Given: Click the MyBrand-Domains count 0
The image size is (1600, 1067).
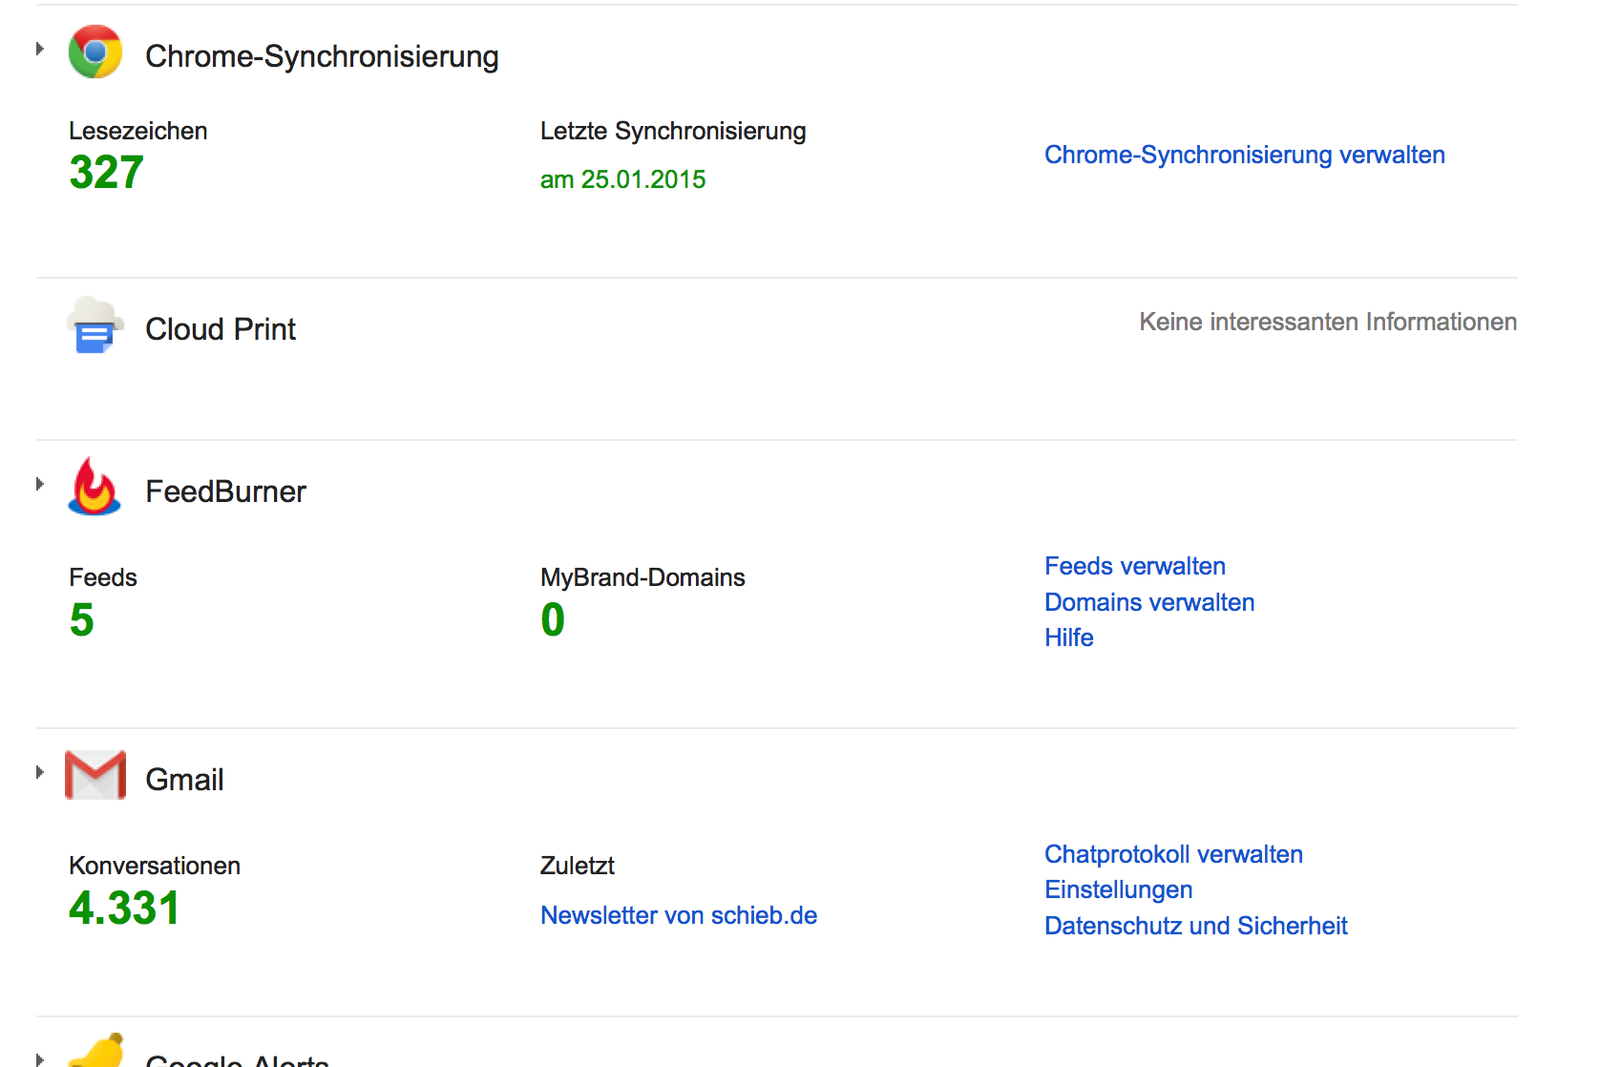Looking at the screenshot, I should coord(552,620).
